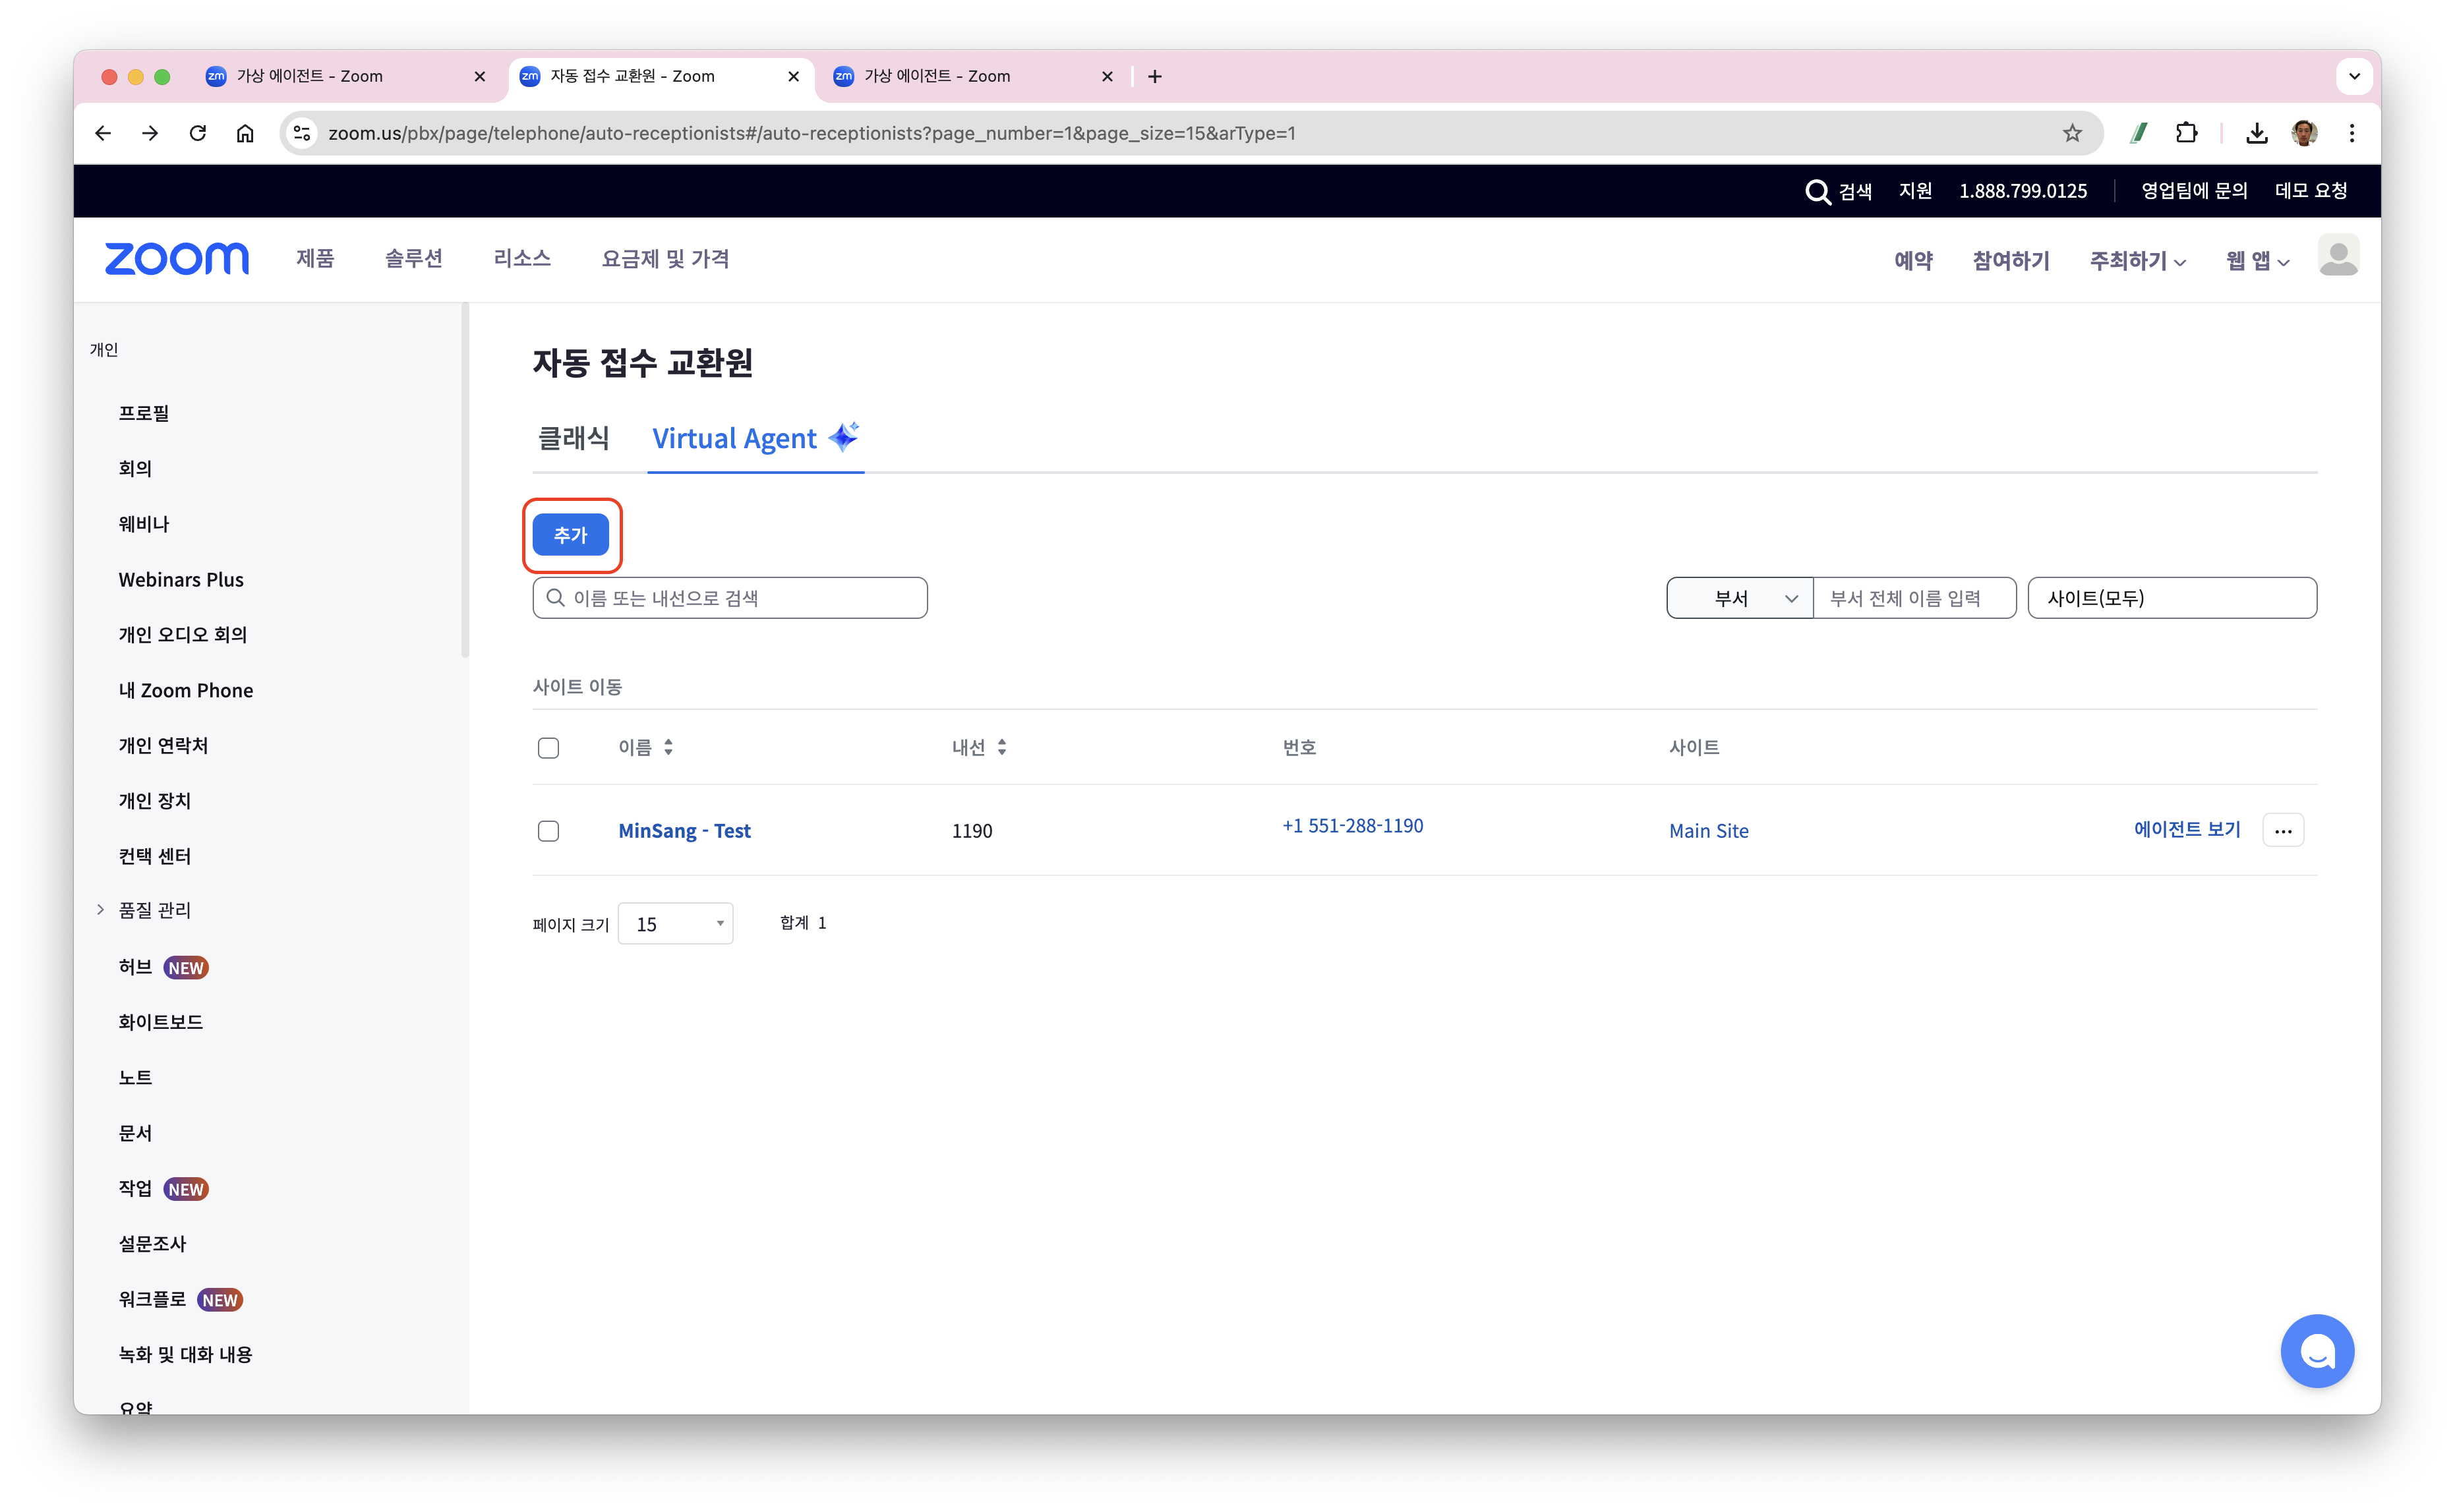Open more options ellipsis for MinSang - Test
The width and height of the screenshot is (2455, 1512).
[2283, 830]
